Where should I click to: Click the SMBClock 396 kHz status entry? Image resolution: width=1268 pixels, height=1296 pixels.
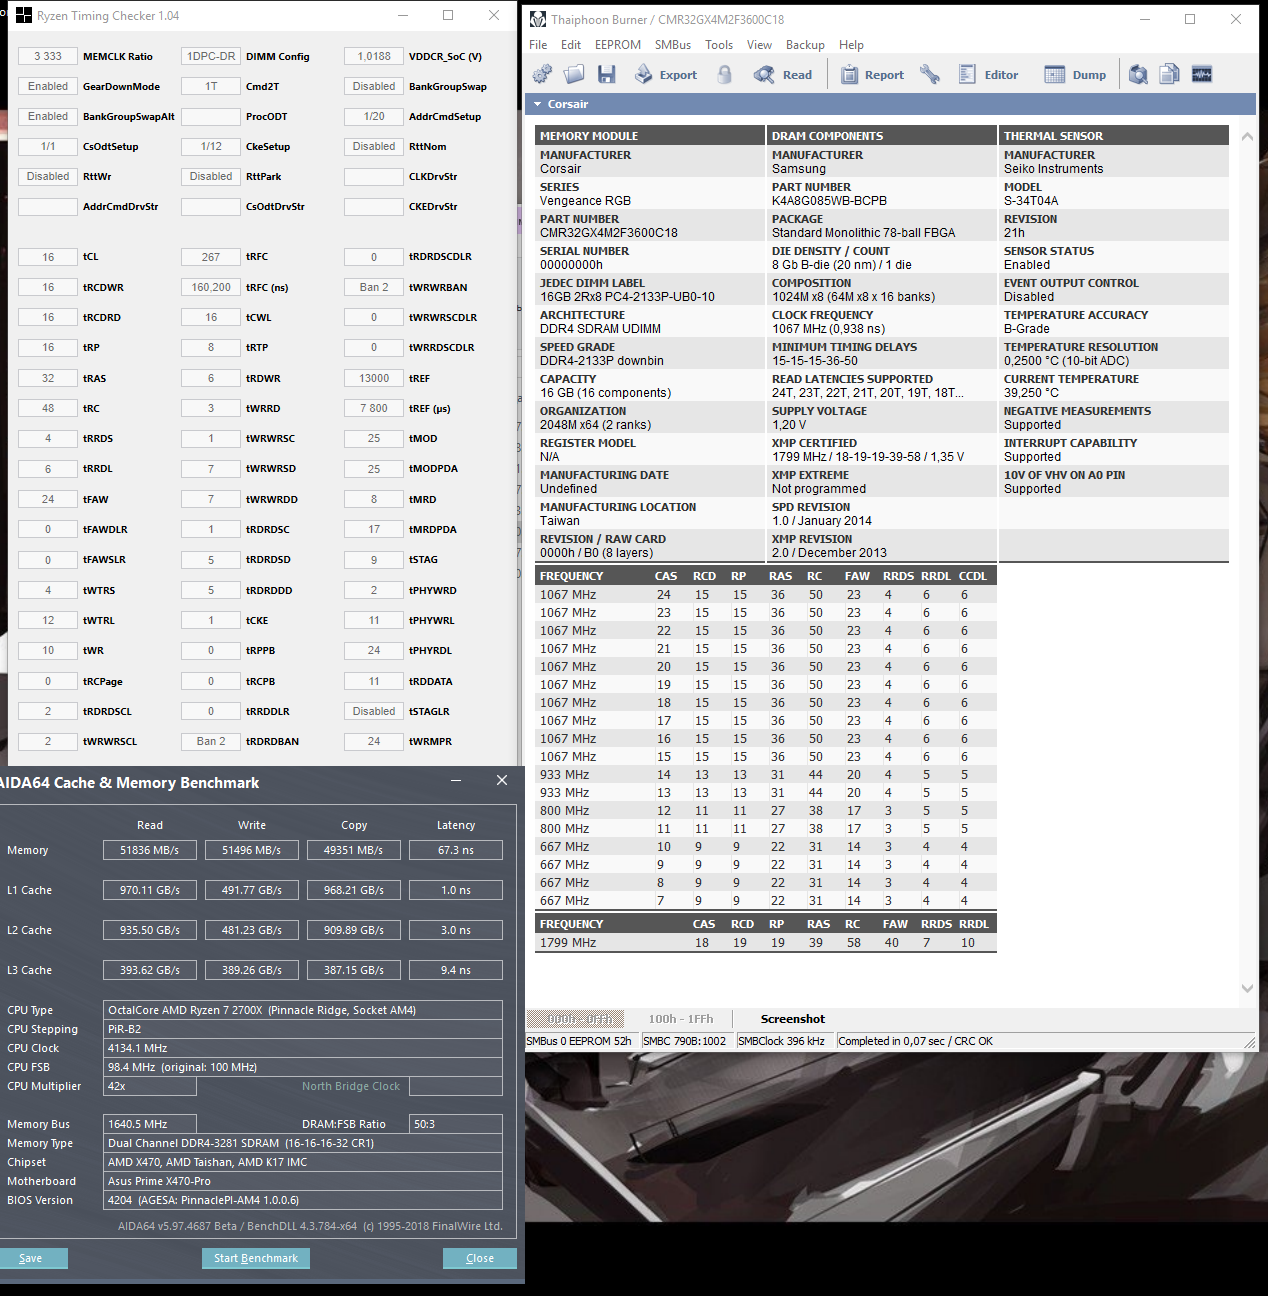coord(782,1041)
